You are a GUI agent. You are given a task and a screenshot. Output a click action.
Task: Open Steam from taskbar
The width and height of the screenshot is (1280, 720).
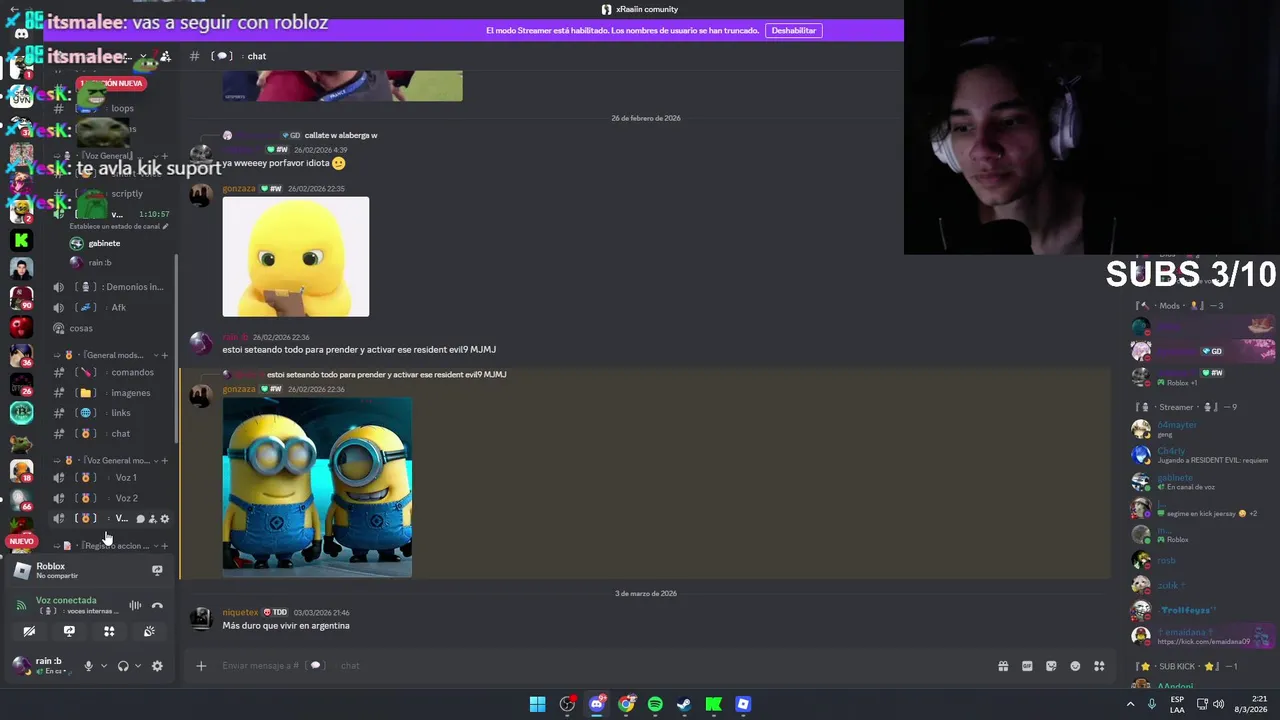pos(684,704)
